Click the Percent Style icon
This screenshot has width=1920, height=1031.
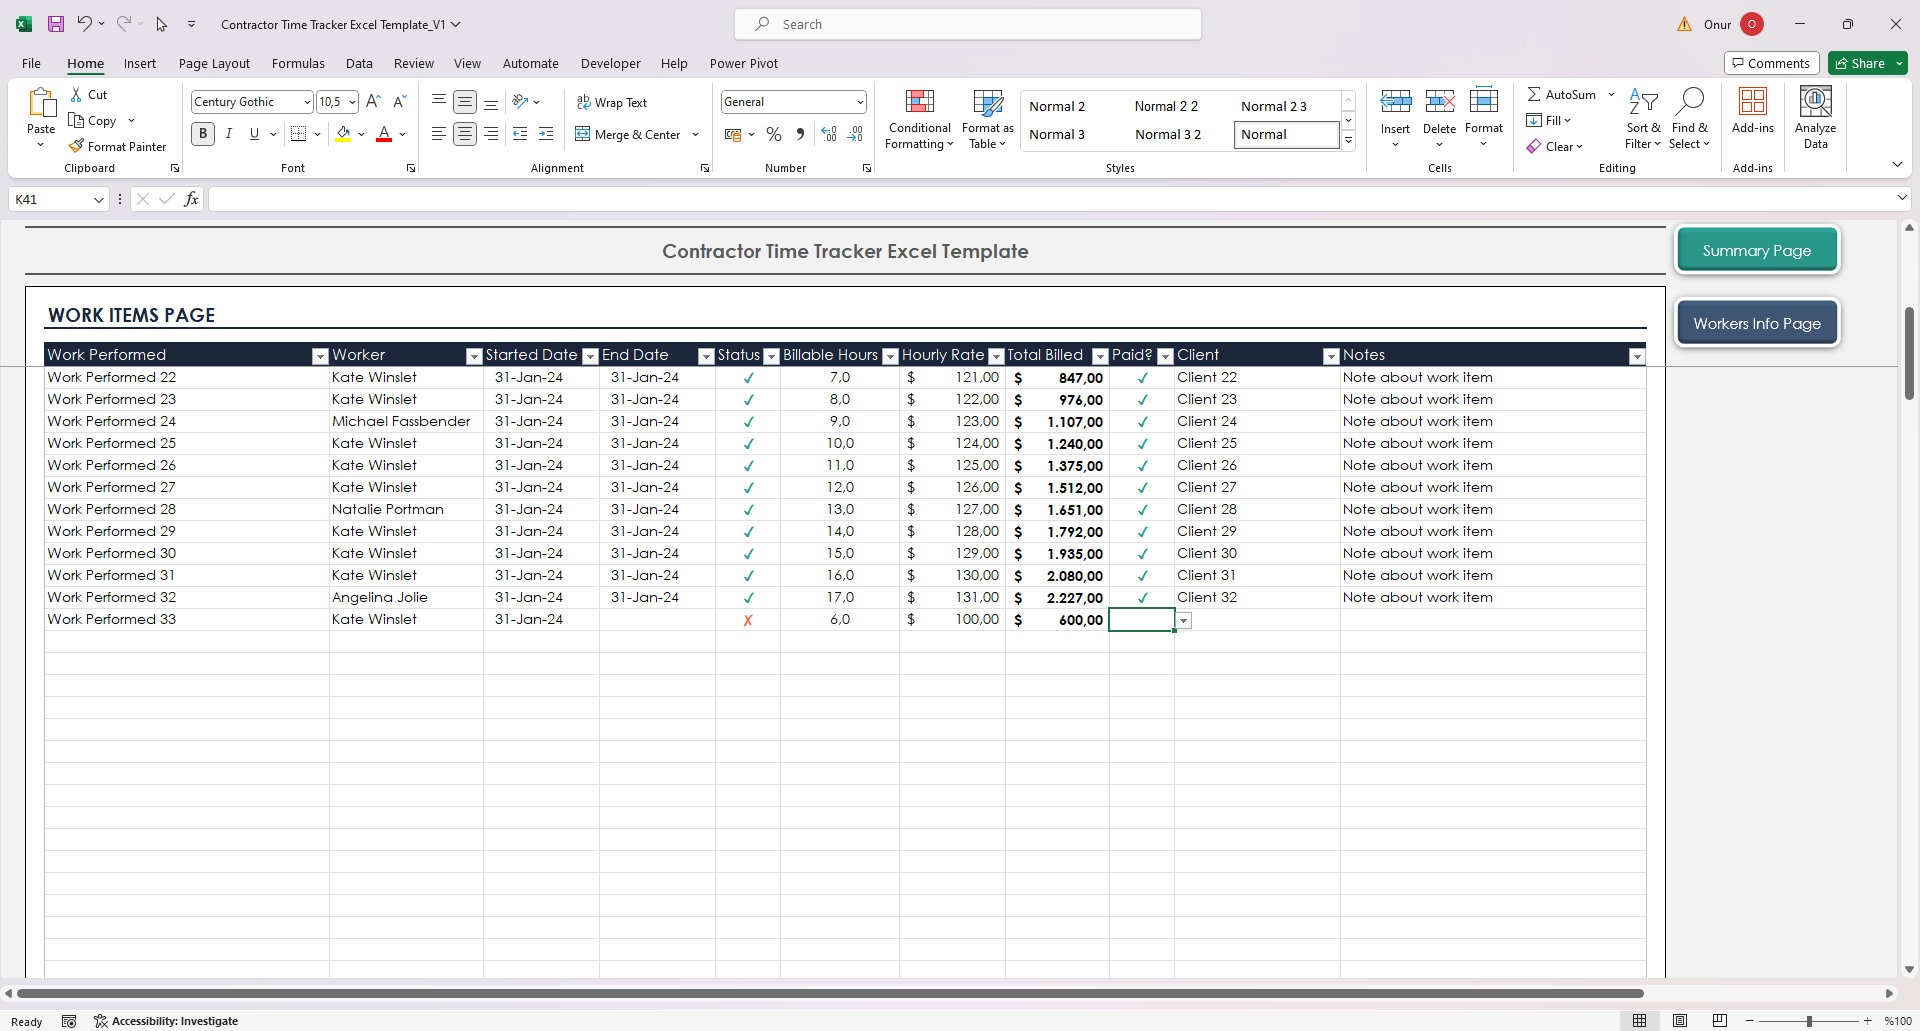[773, 133]
